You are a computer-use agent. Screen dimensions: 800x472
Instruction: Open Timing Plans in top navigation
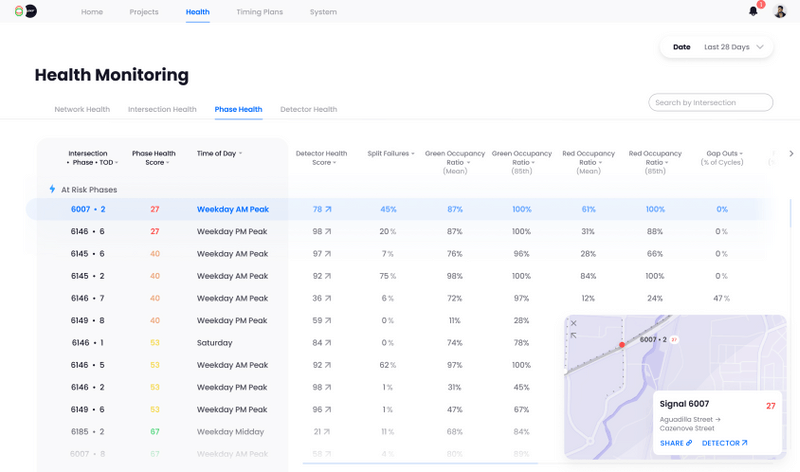coord(259,12)
